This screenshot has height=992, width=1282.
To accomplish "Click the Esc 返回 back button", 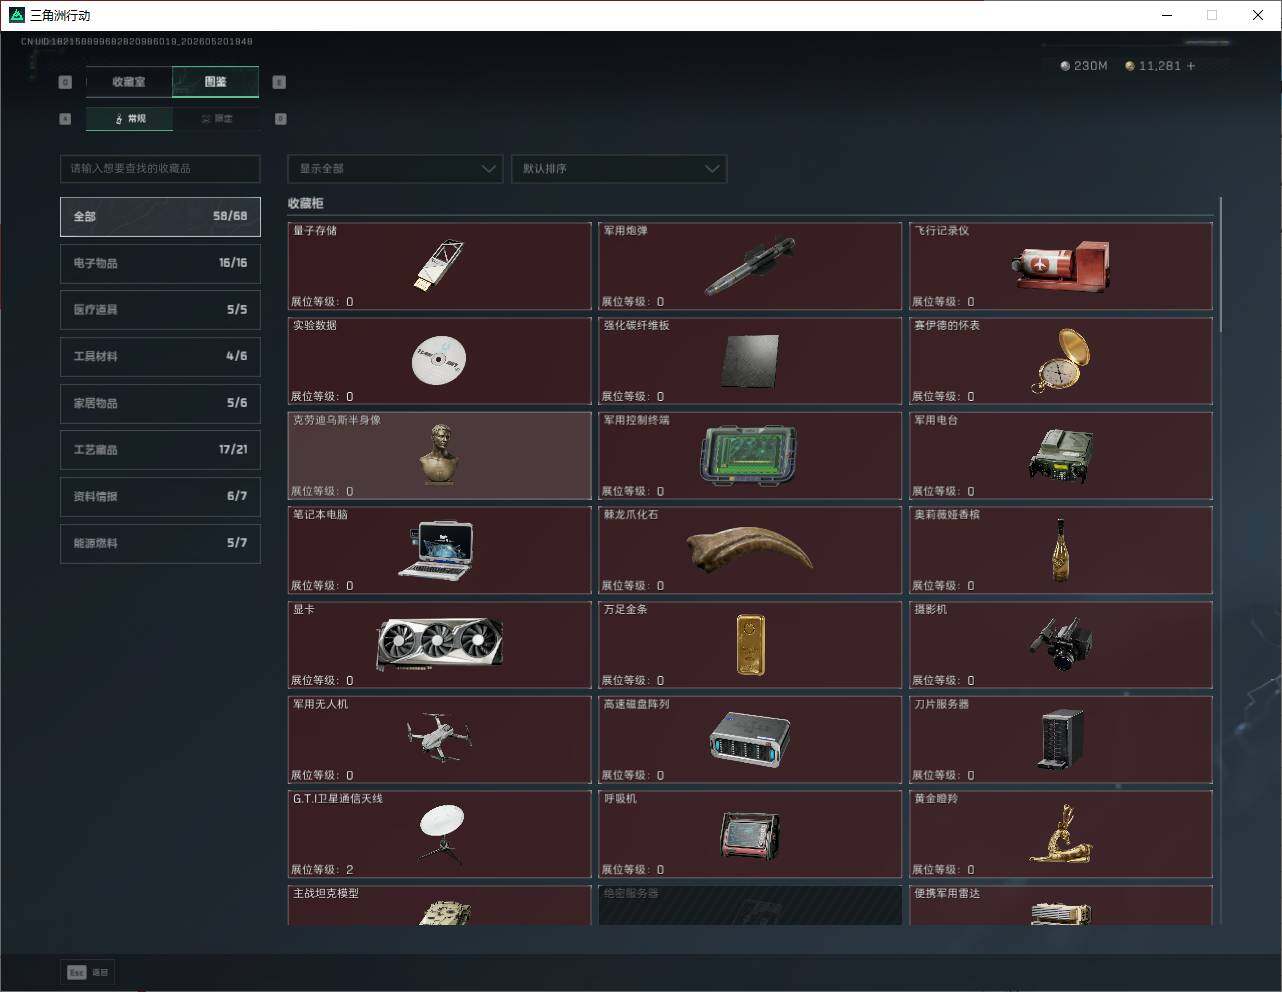I will coord(89,972).
